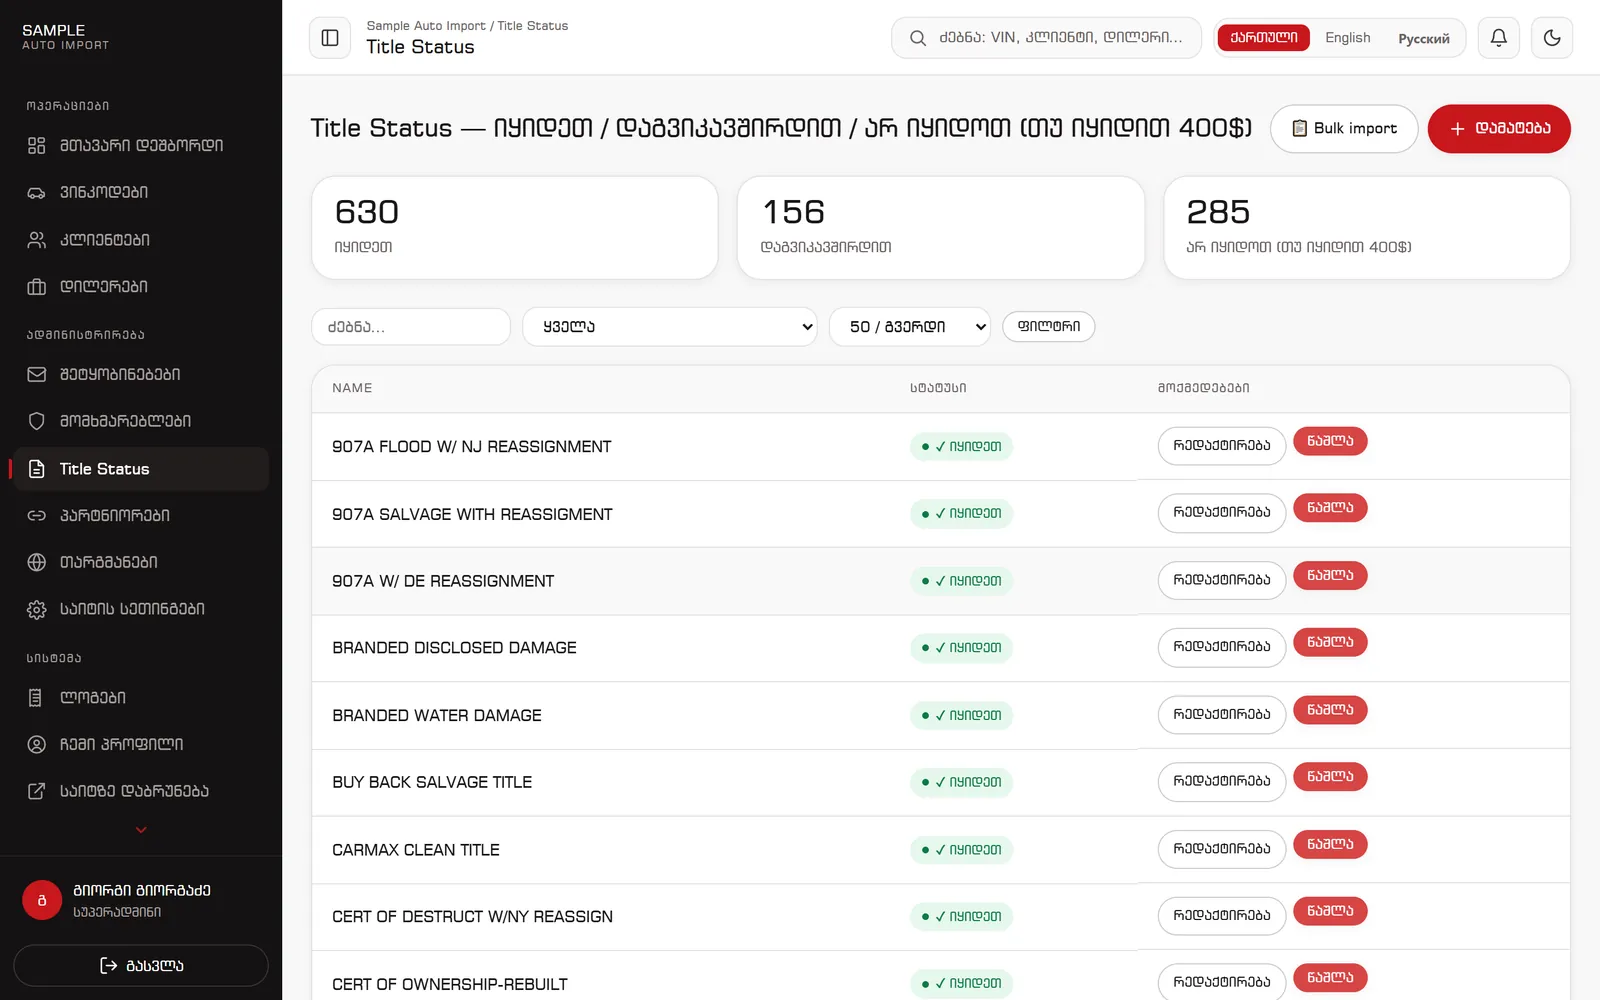Open the link icon partners item
The image size is (1600, 1000).
36,515
